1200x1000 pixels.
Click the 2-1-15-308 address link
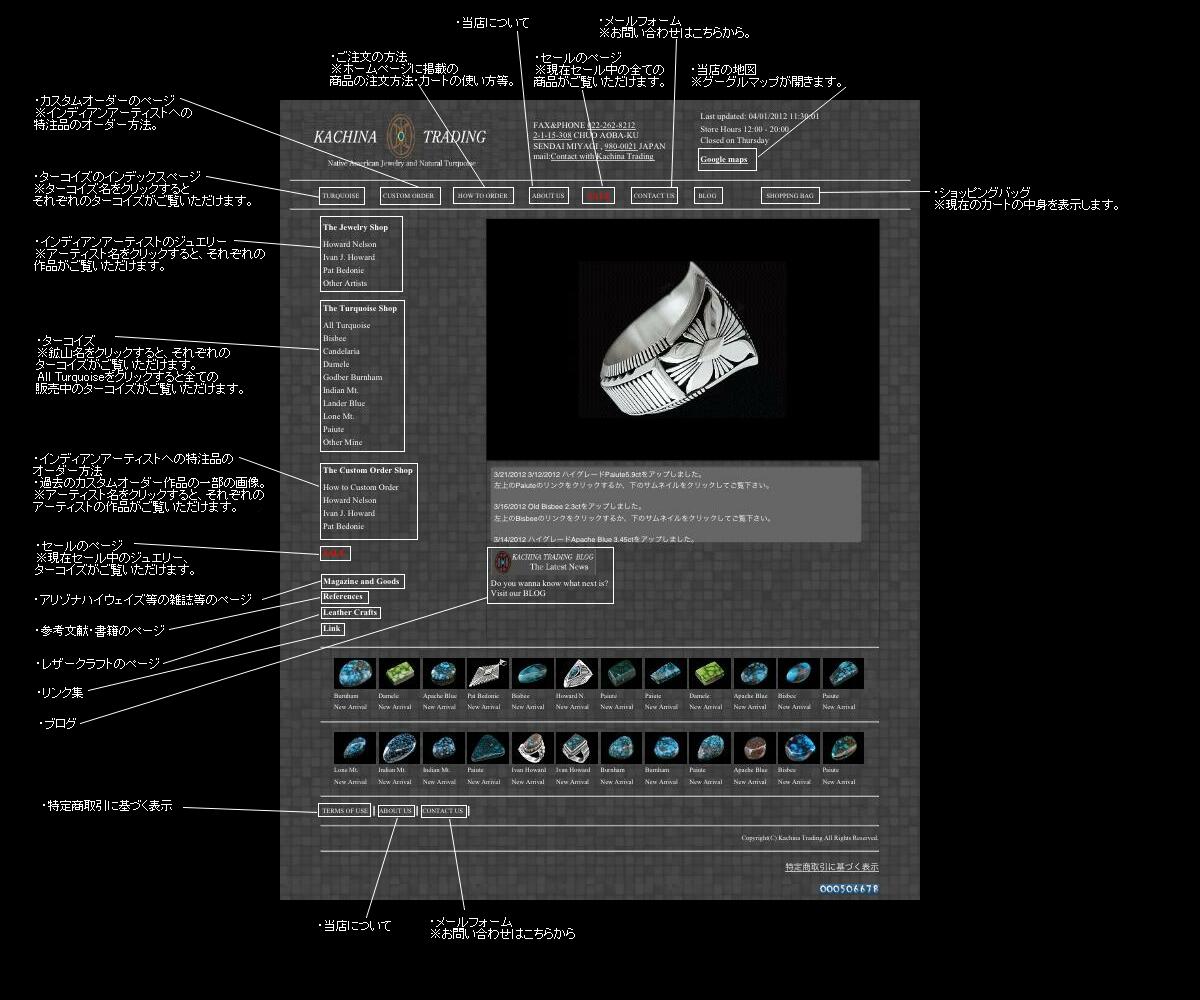click(x=552, y=135)
